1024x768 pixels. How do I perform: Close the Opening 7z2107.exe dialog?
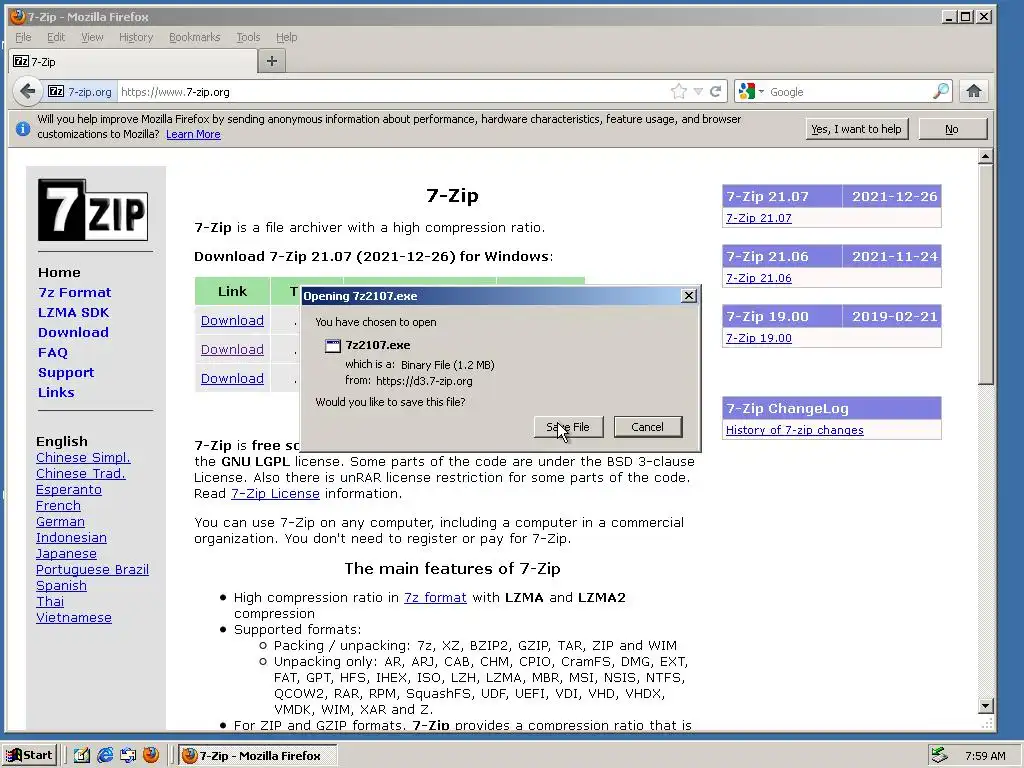click(x=688, y=296)
